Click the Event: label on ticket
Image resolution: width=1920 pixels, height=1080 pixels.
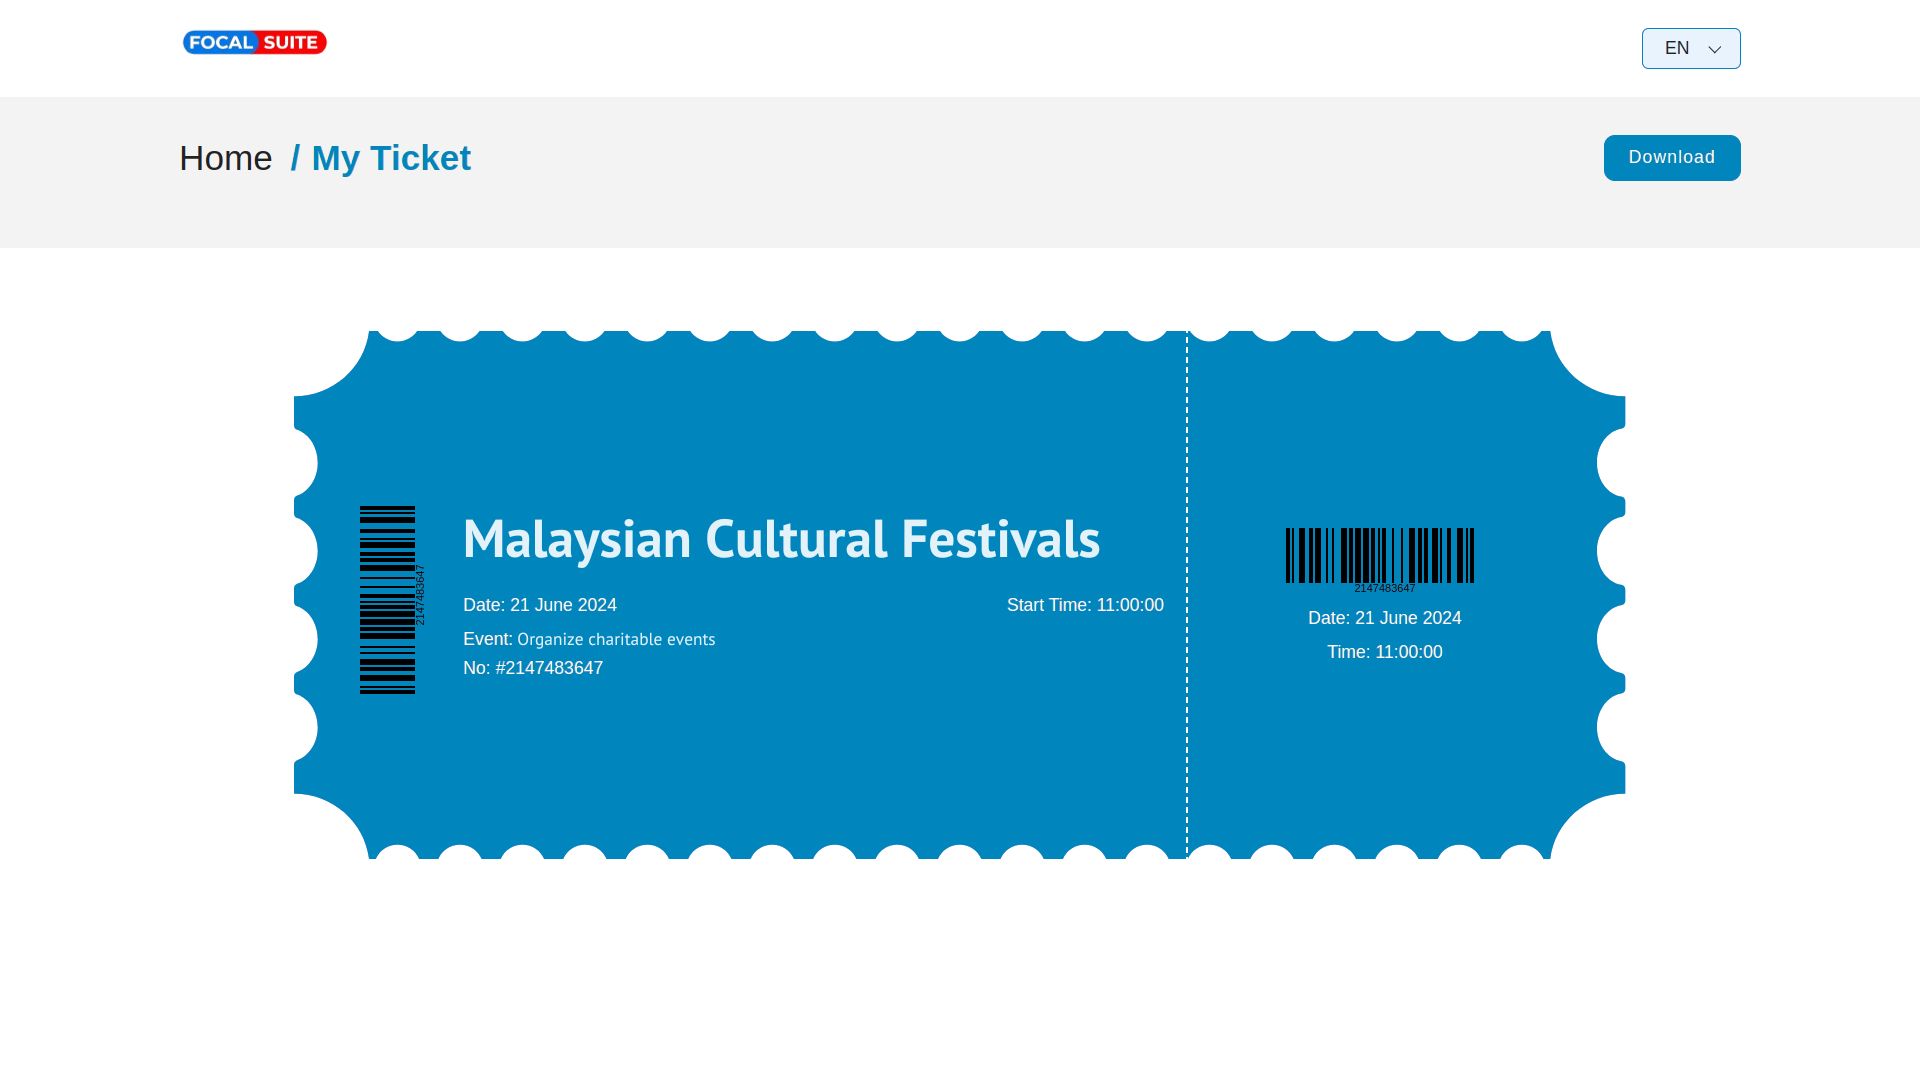(488, 639)
